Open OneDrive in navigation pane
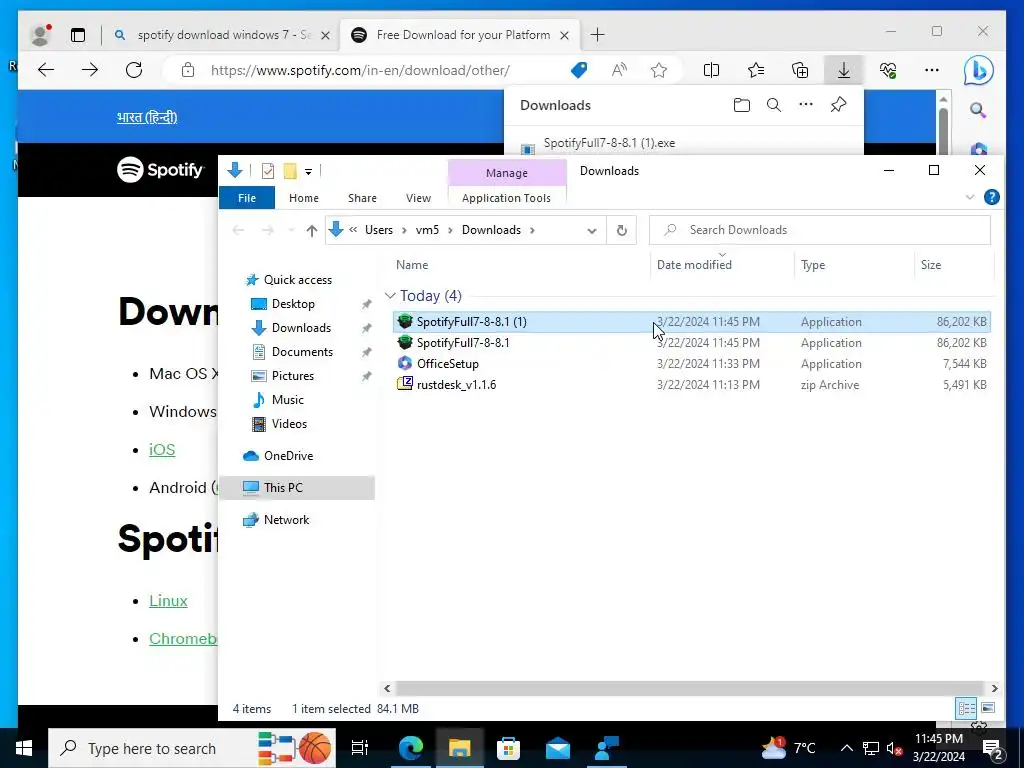1024x768 pixels. [288, 456]
